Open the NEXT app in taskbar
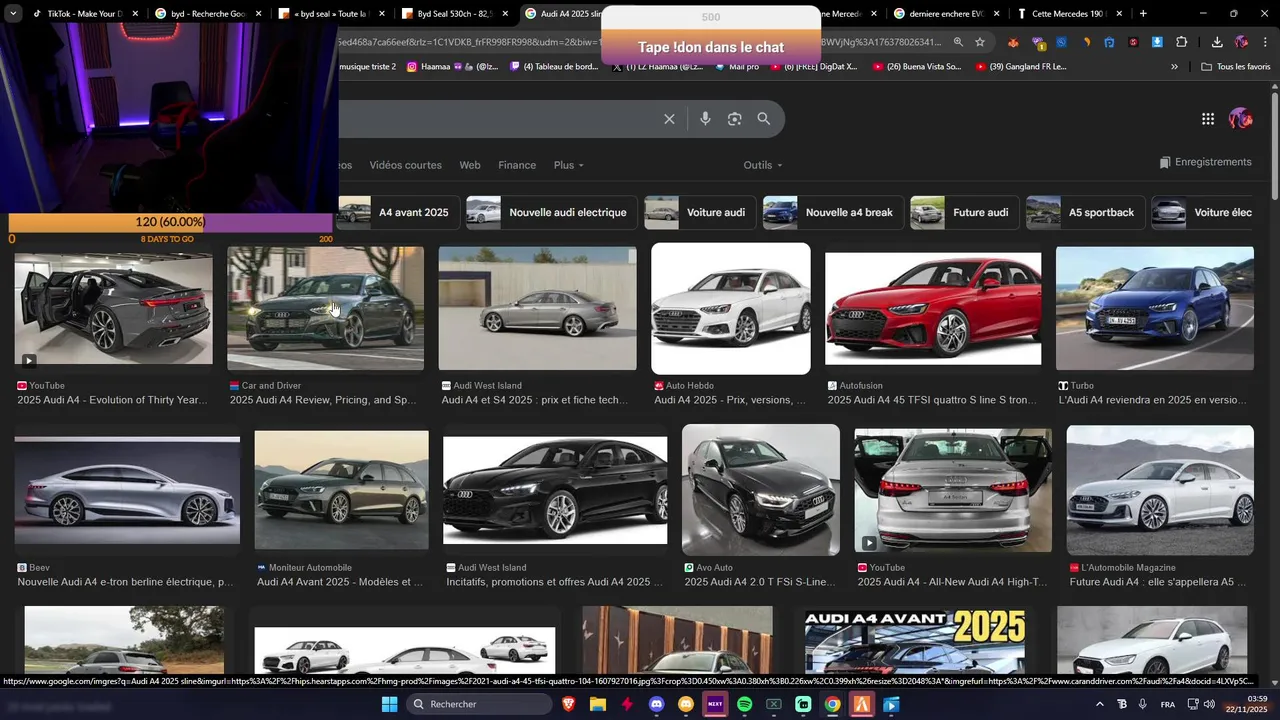Viewport: 1280px width, 720px height. pos(715,704)
